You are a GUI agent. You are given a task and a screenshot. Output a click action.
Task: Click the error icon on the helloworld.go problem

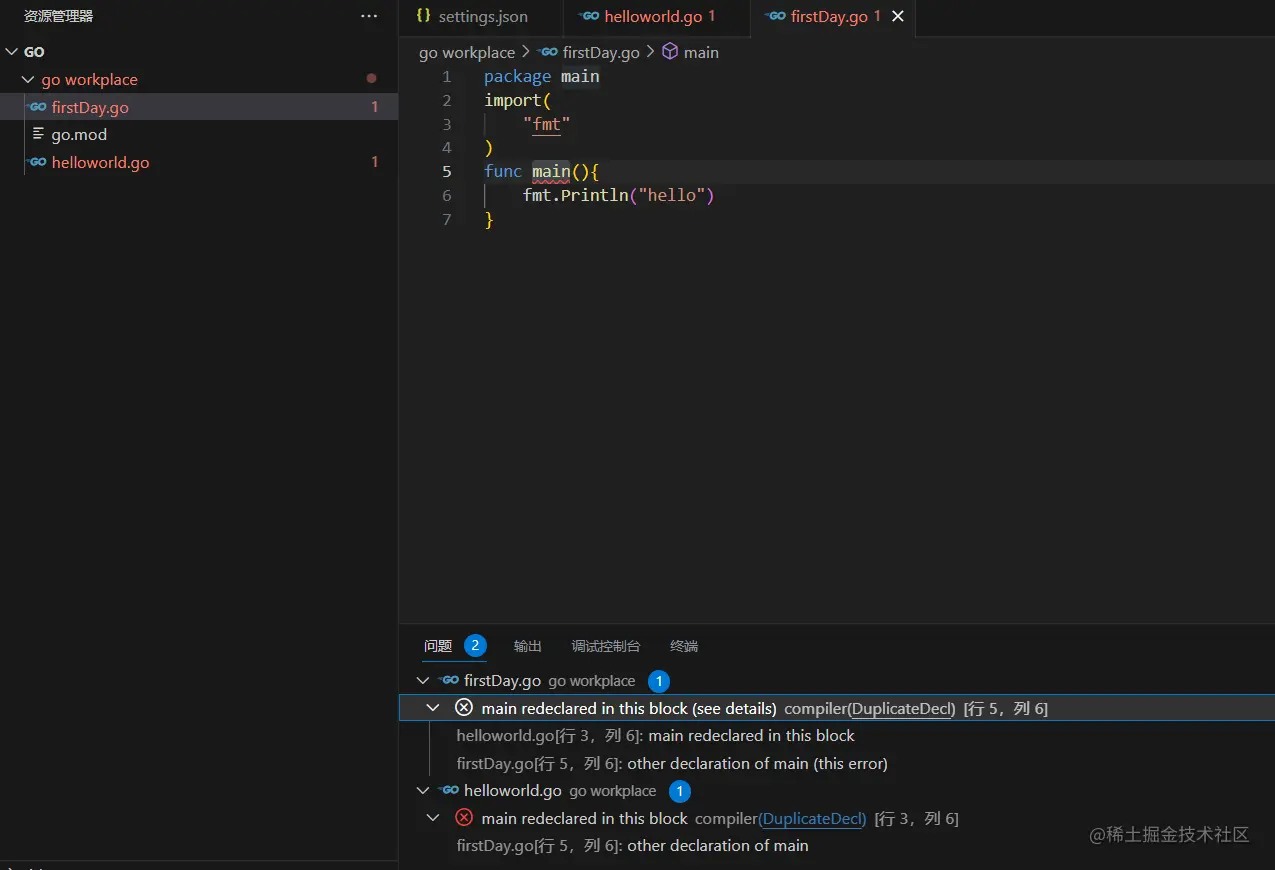[x=464, y=817]
